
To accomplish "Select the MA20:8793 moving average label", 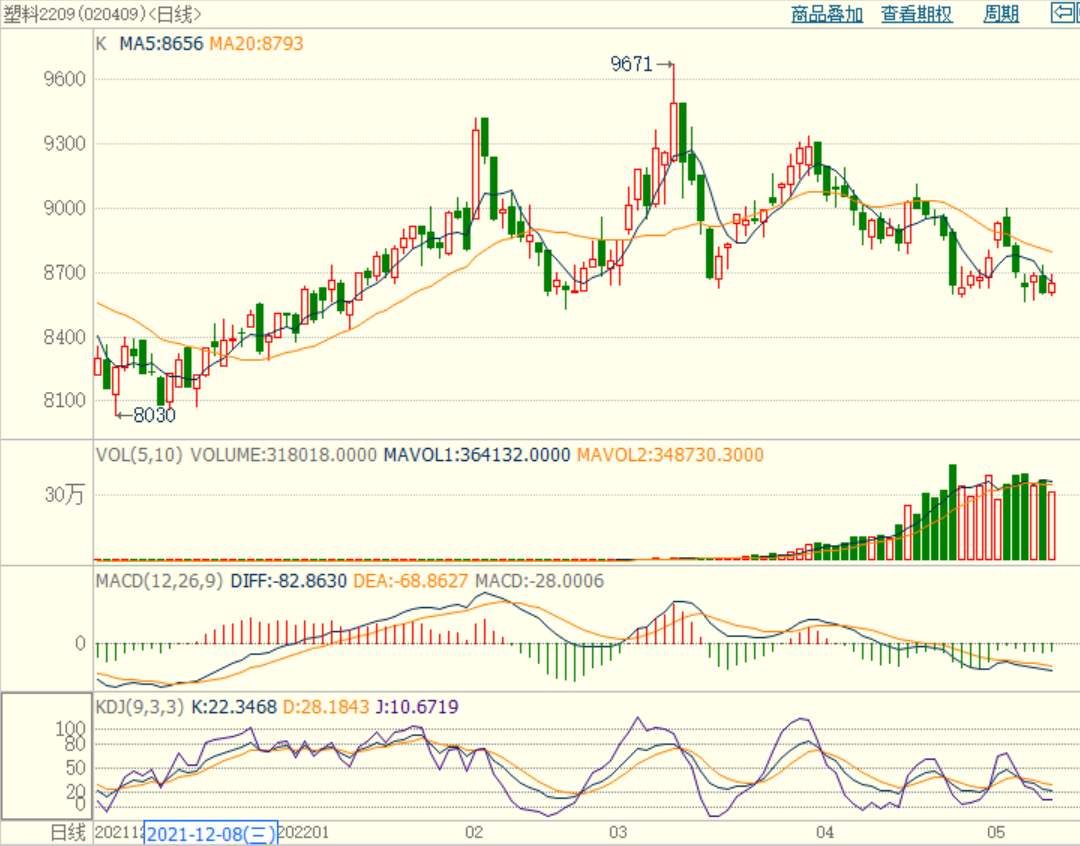I will tap(256, 44).
